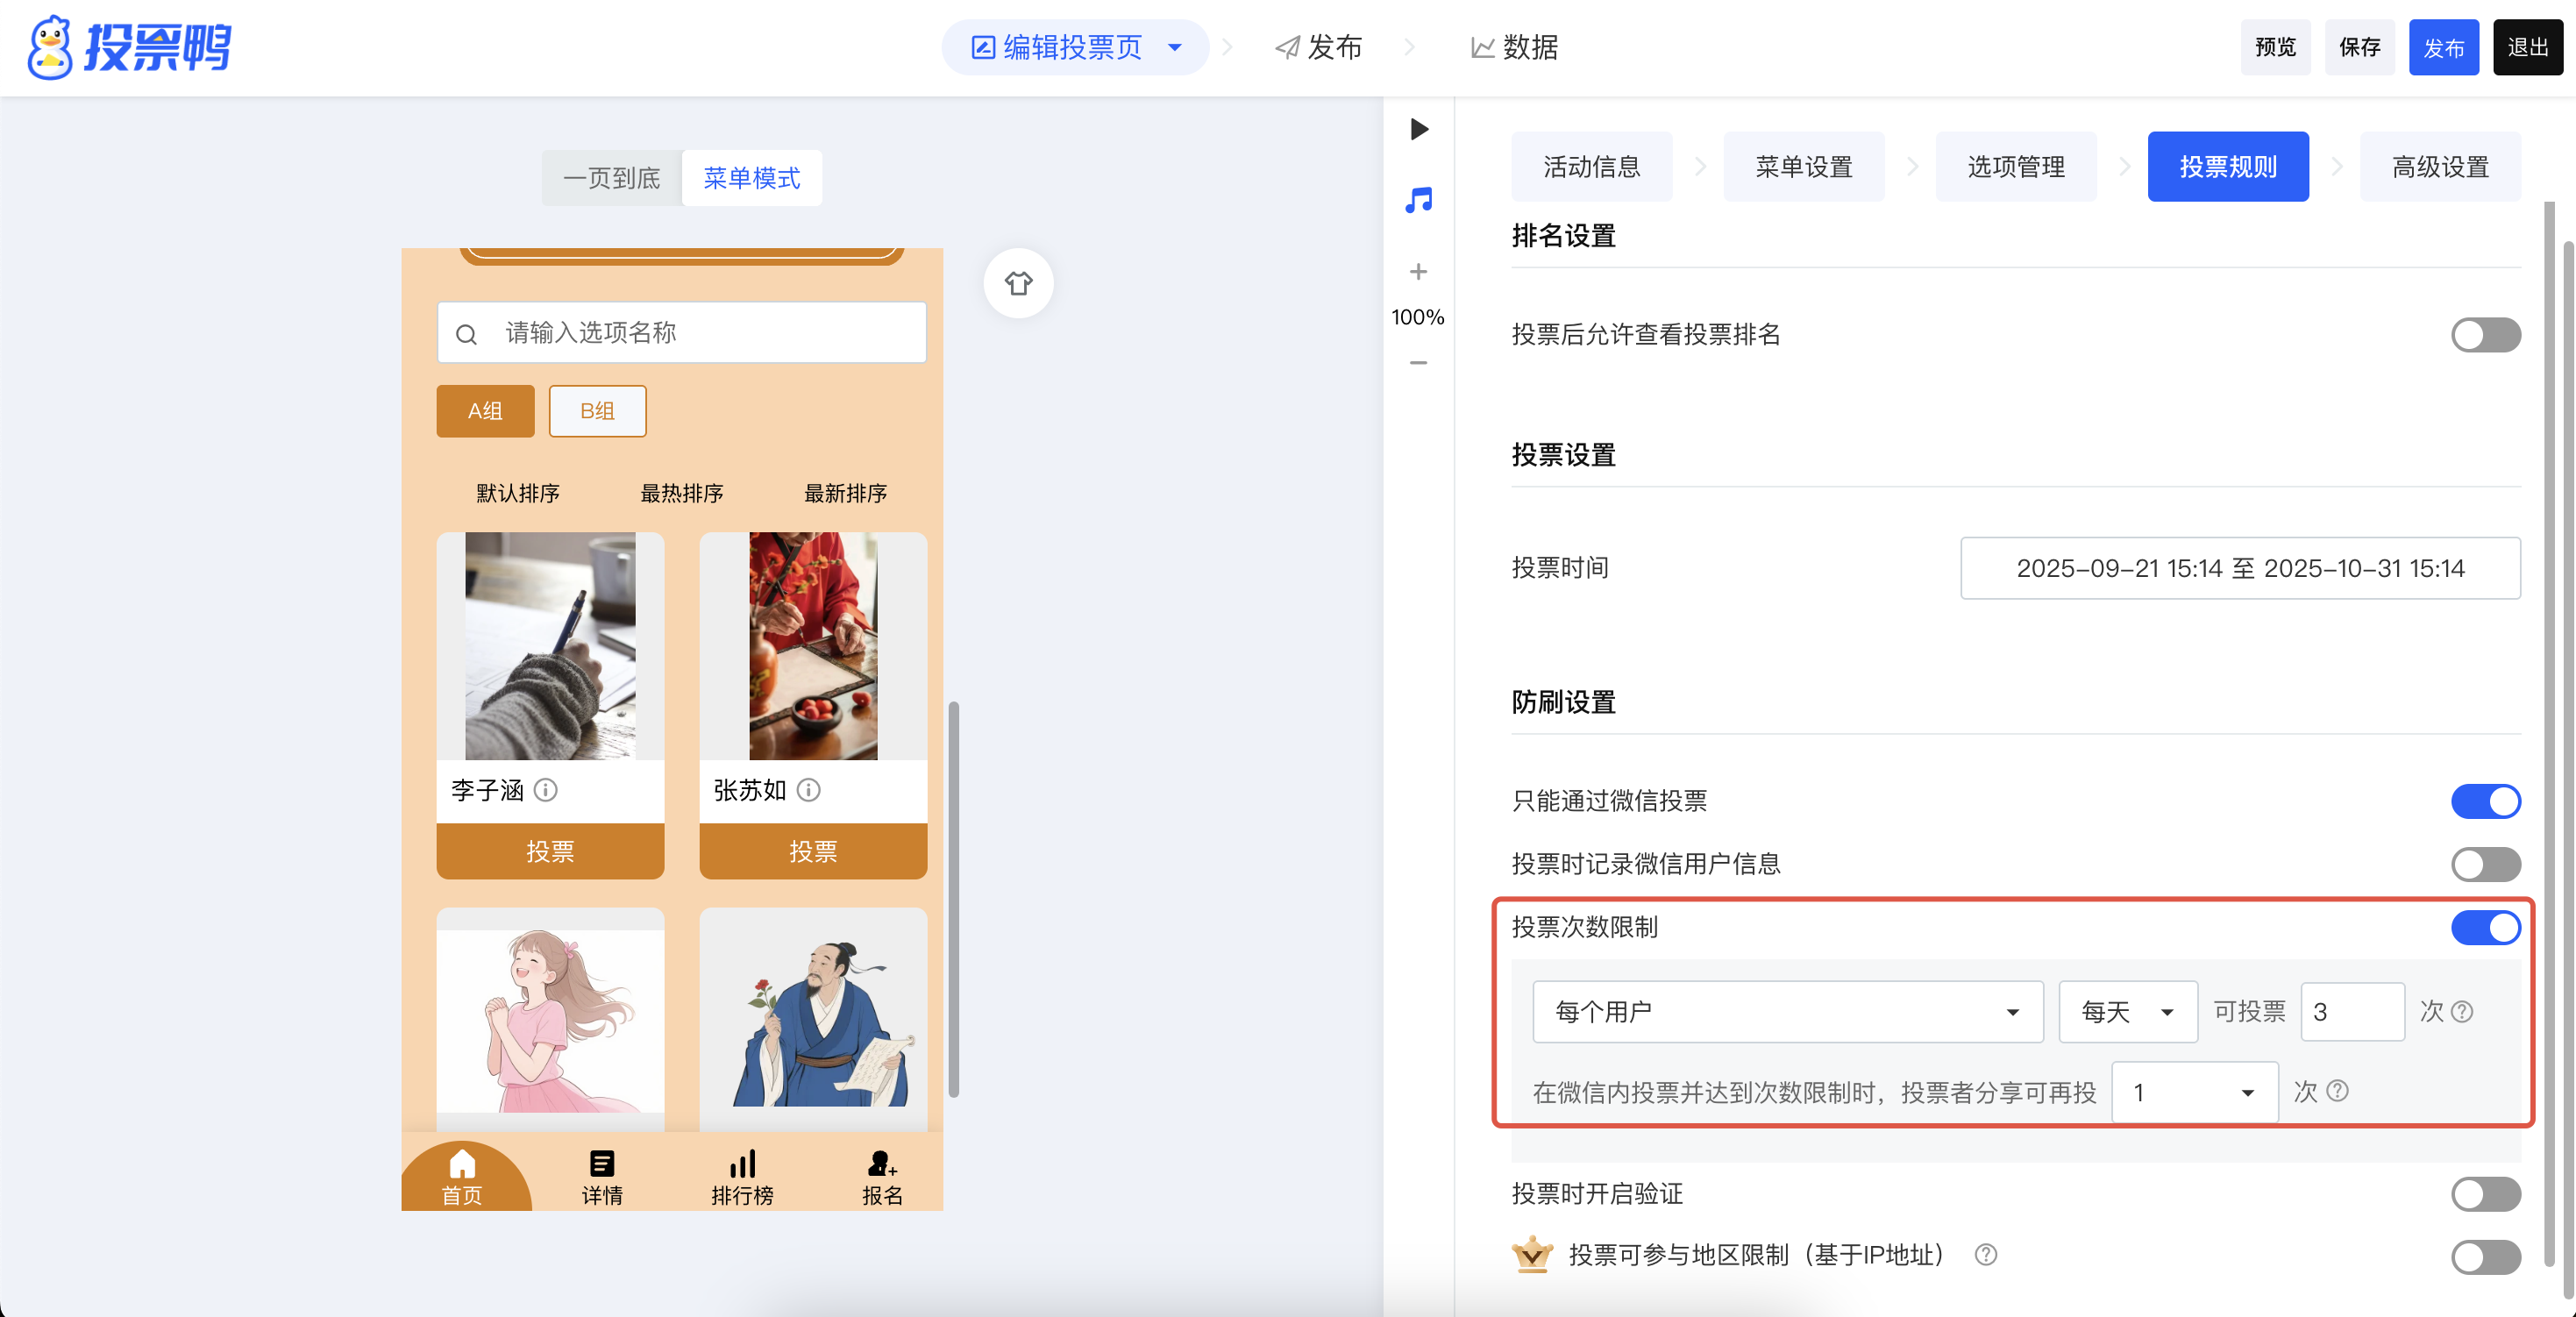
Task: Expand the 编辑投票页 dropdown arrow
Action: click(x=1175, y=47)
